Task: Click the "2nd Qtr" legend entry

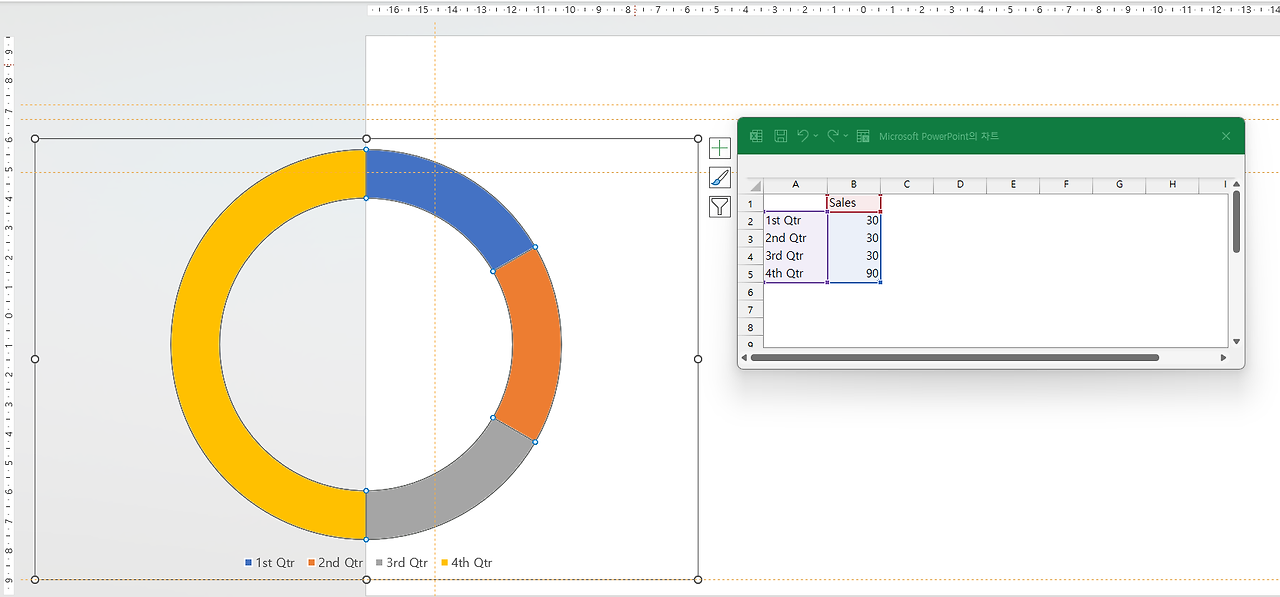Action: [335, 563]
